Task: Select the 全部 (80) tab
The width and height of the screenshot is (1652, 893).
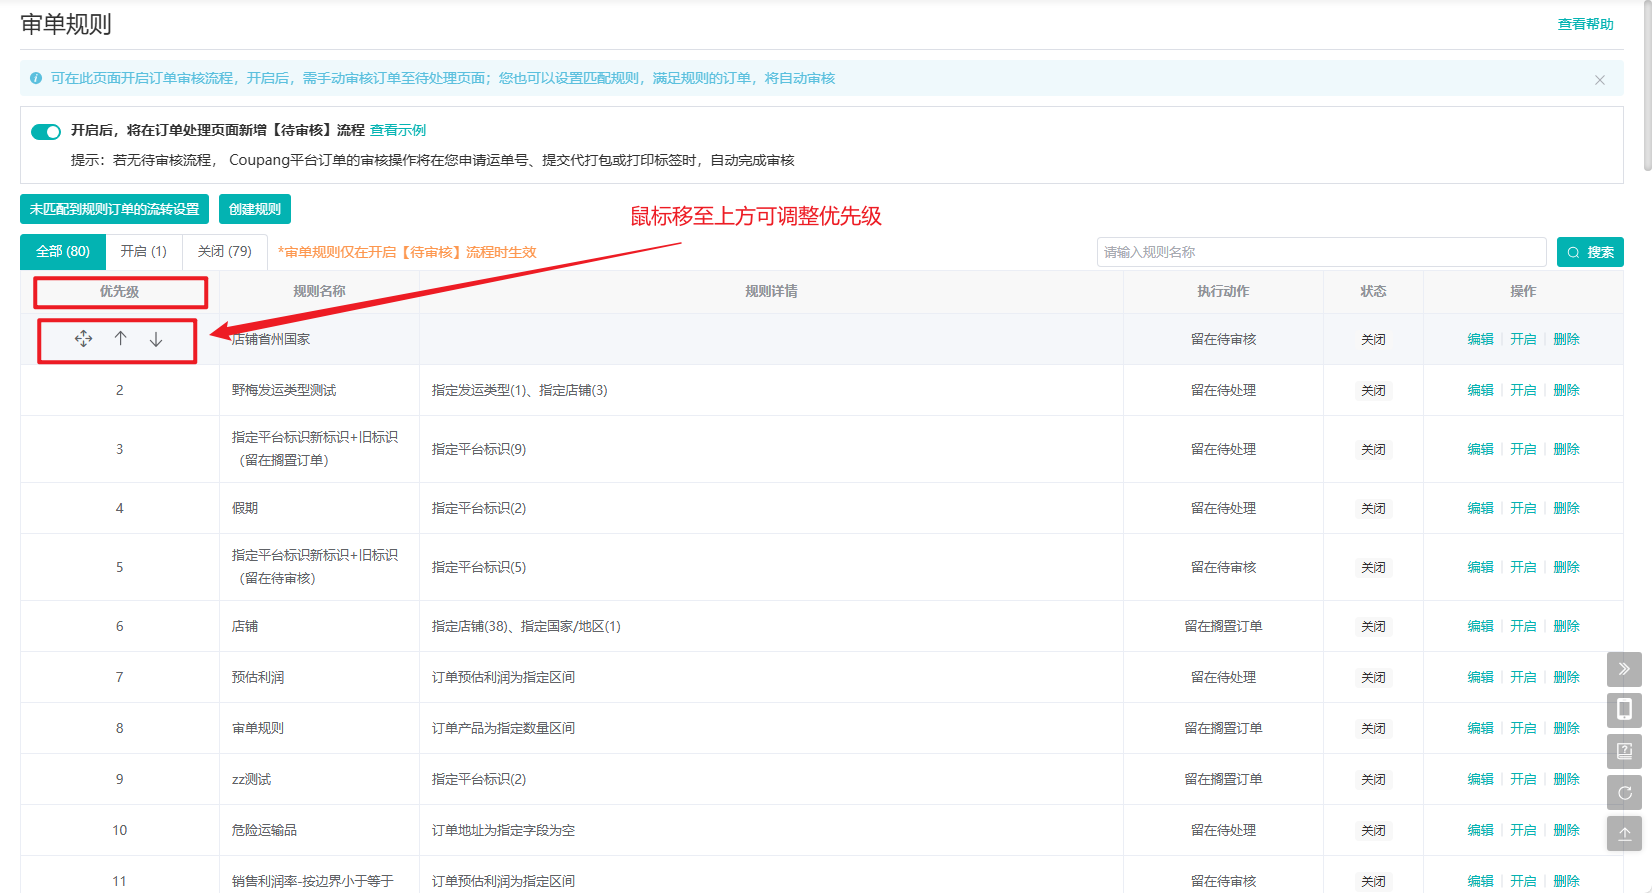Action: point(63,252)
